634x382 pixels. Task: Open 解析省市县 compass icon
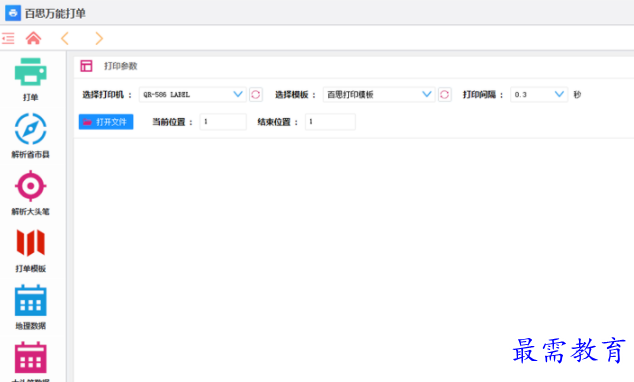click(x=30, y=129)
